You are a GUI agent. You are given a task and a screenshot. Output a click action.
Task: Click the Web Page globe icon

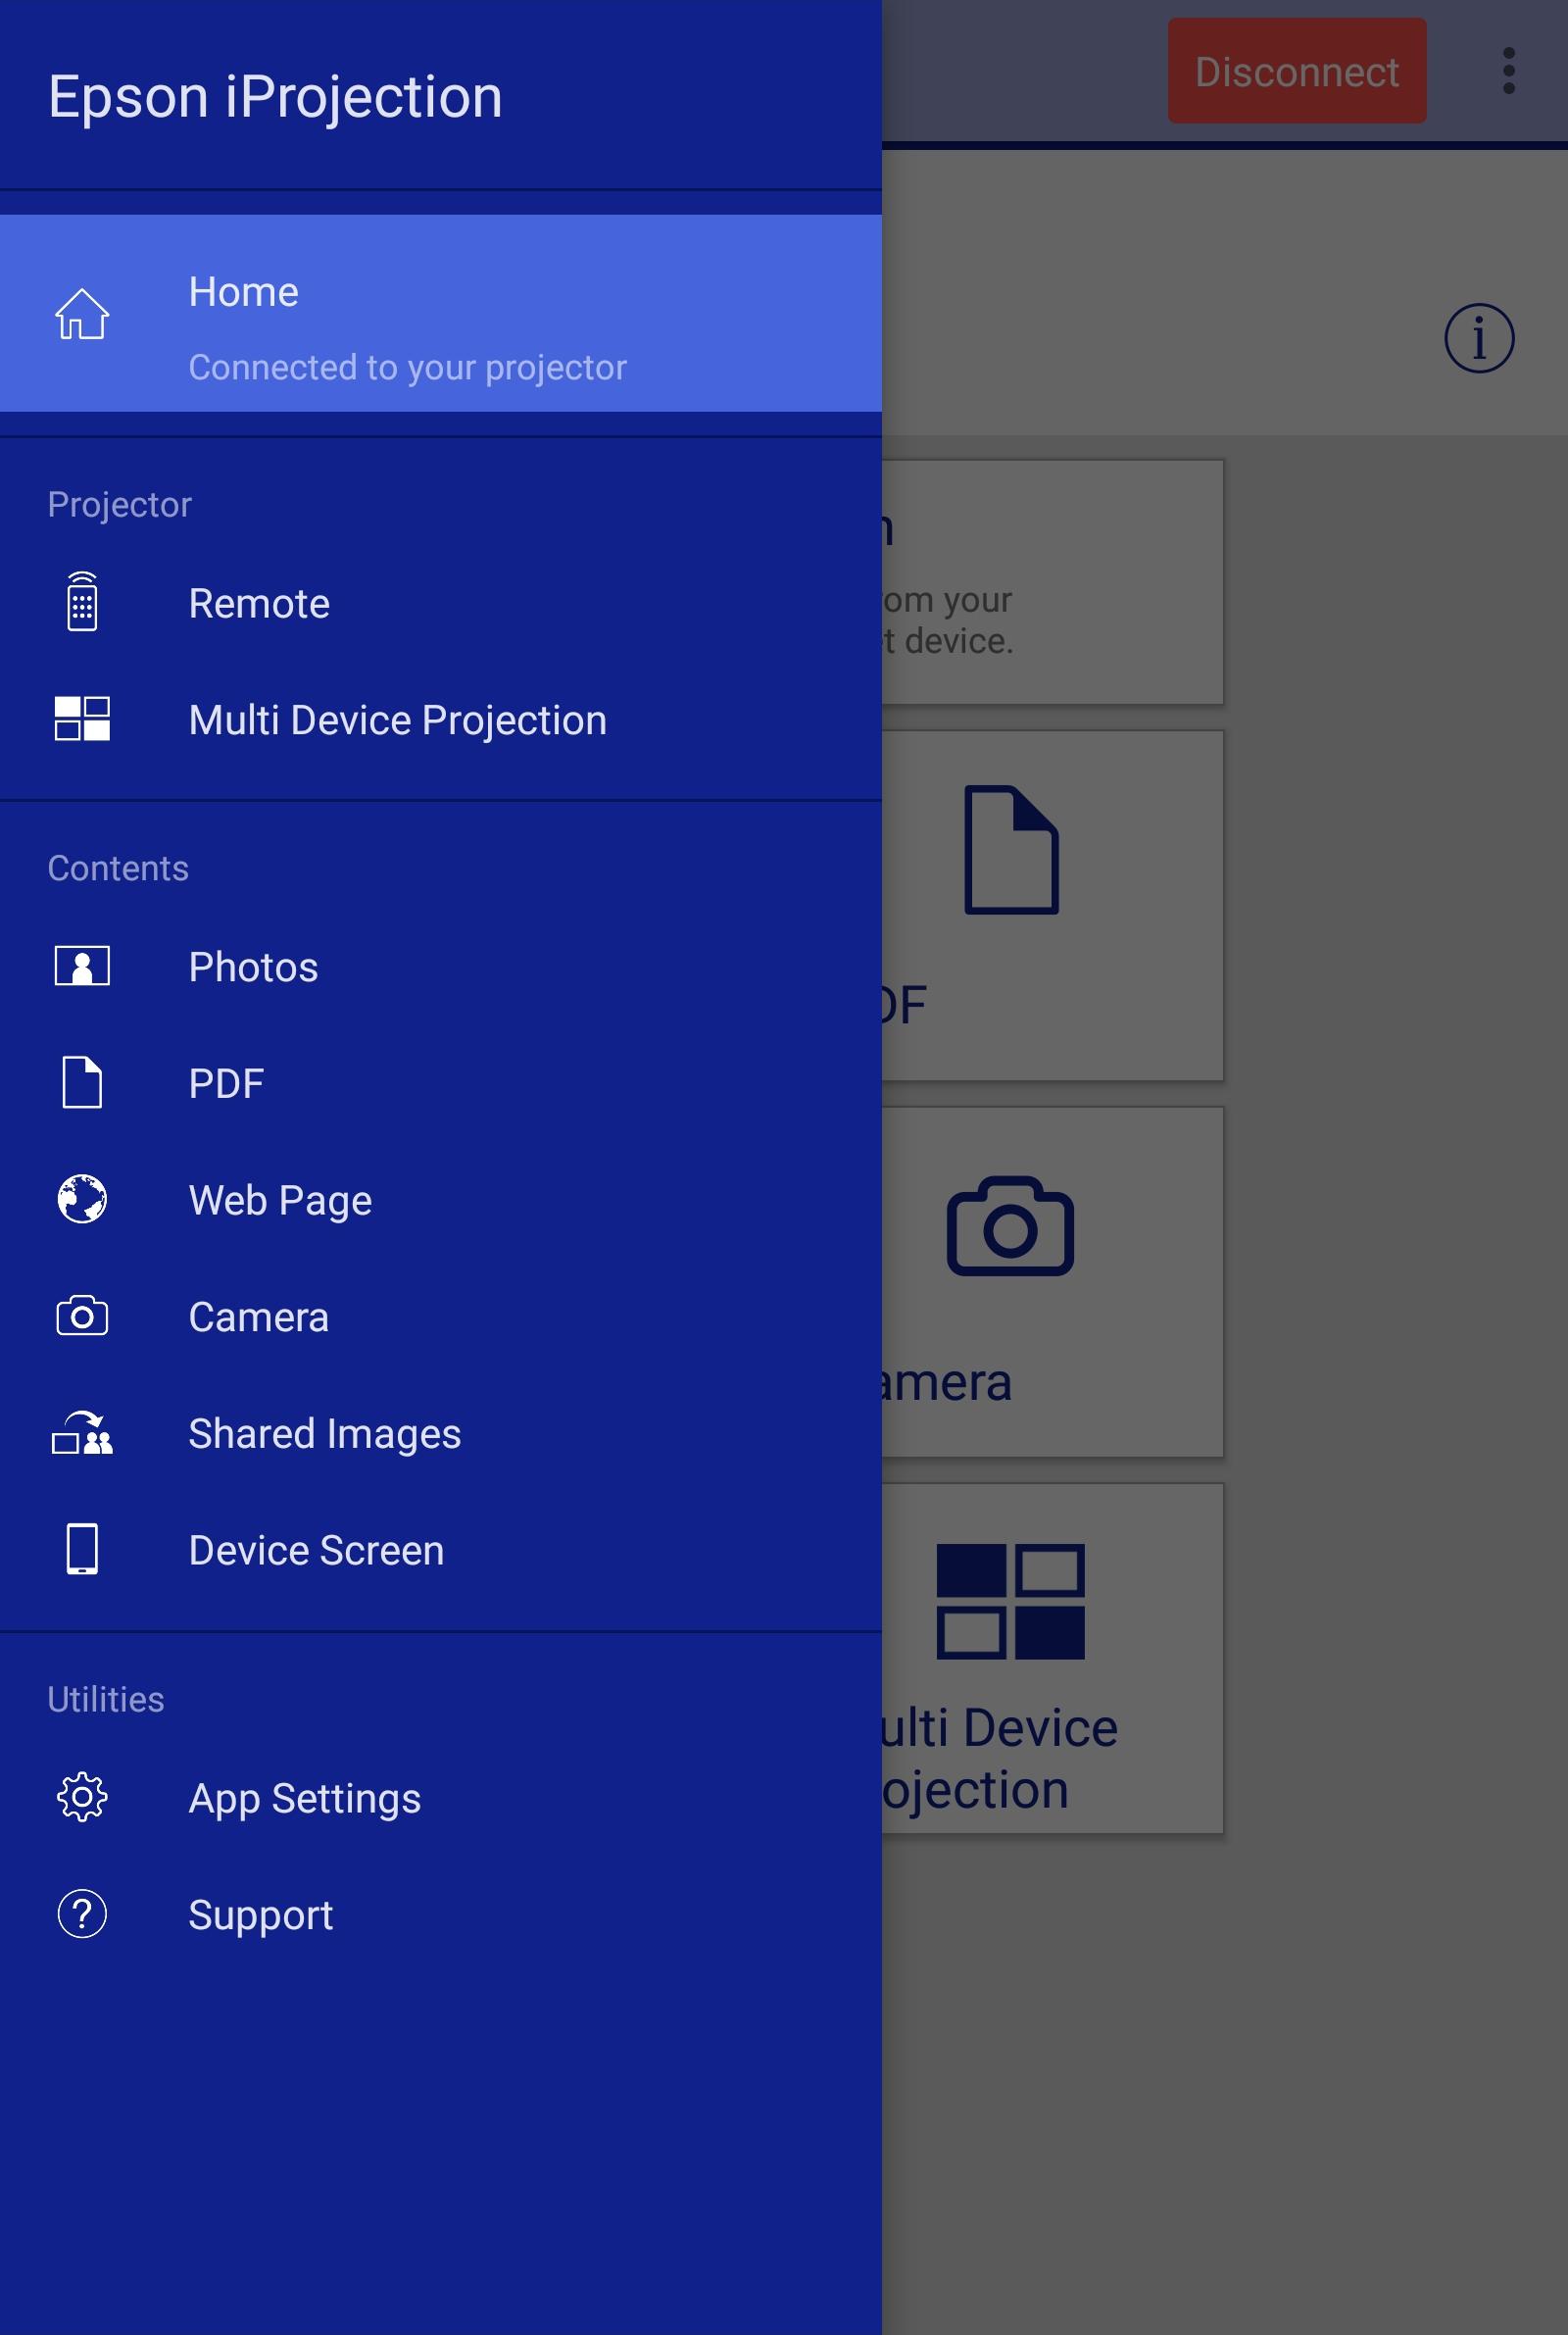[82, 1199]
